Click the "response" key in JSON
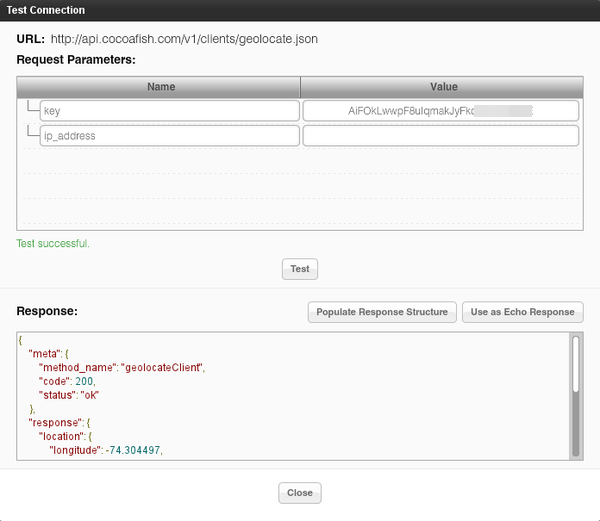The width and height of the screenshot is (600, 521). (56, 423)
